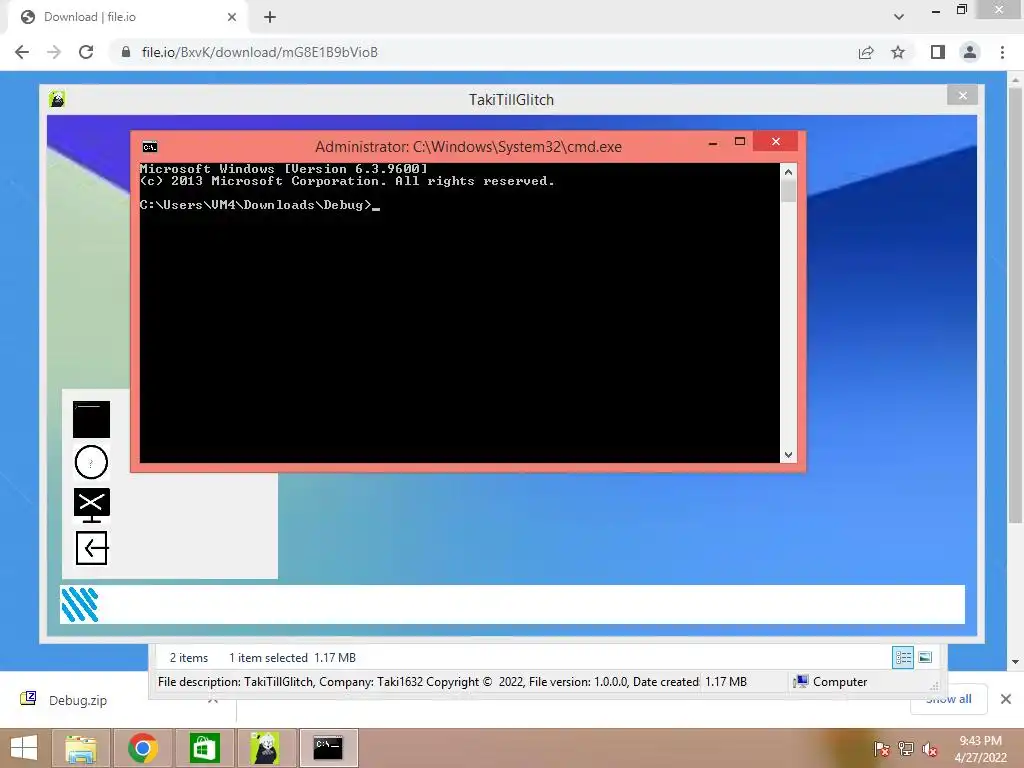Go back in Chrome browser

point(22,52)
